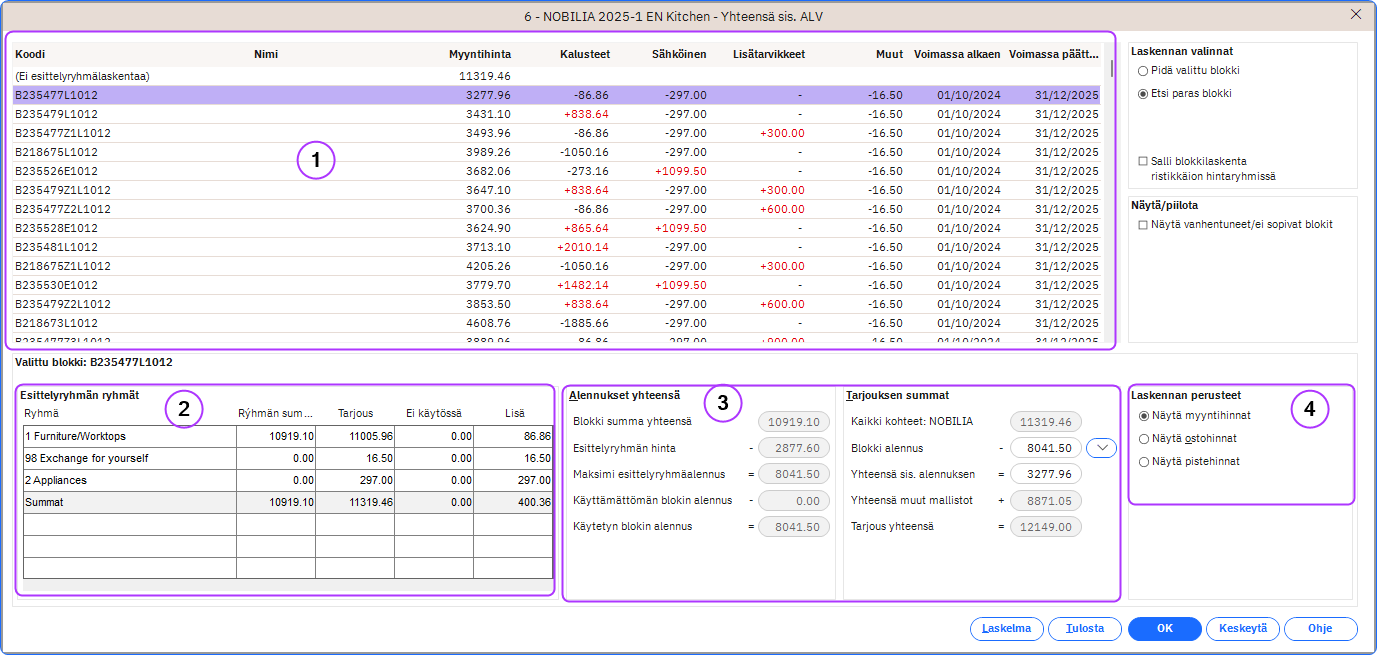Check 'Näytä vanhentuneet/ei sopivat blokit'
1377x655 pixels.
point(1143,225)
